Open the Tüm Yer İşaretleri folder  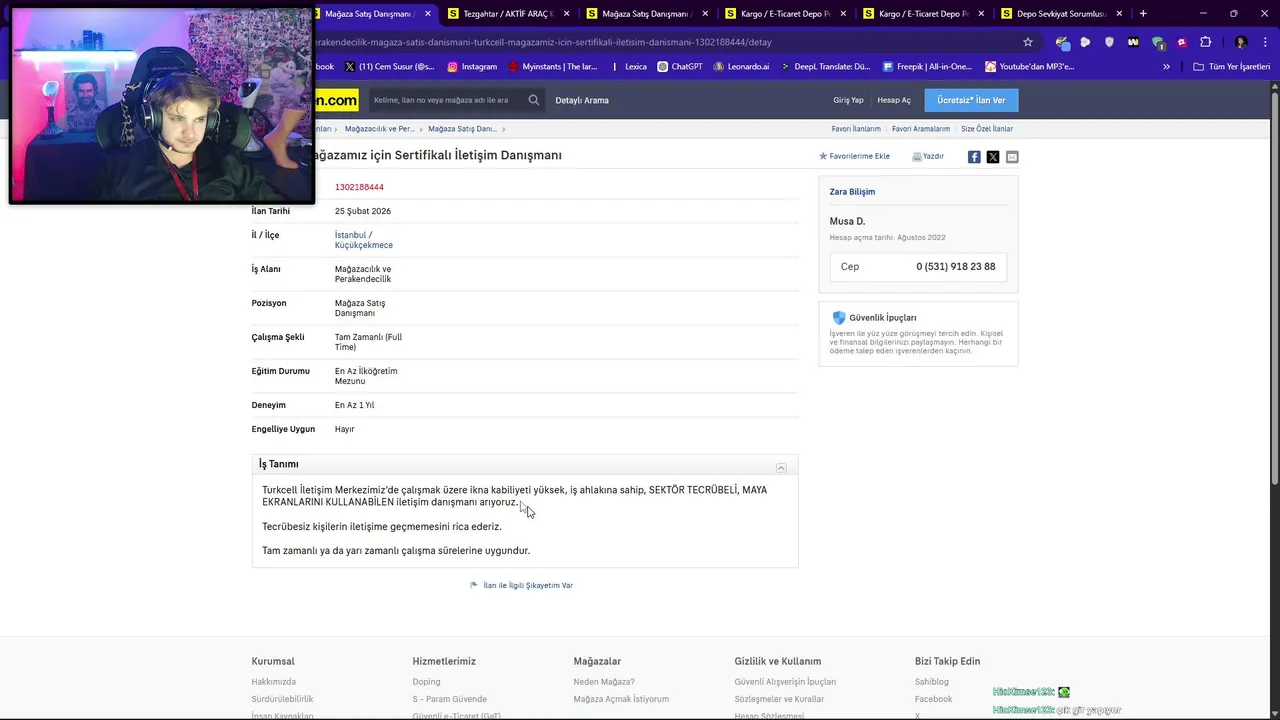(x=1232, y=67)
